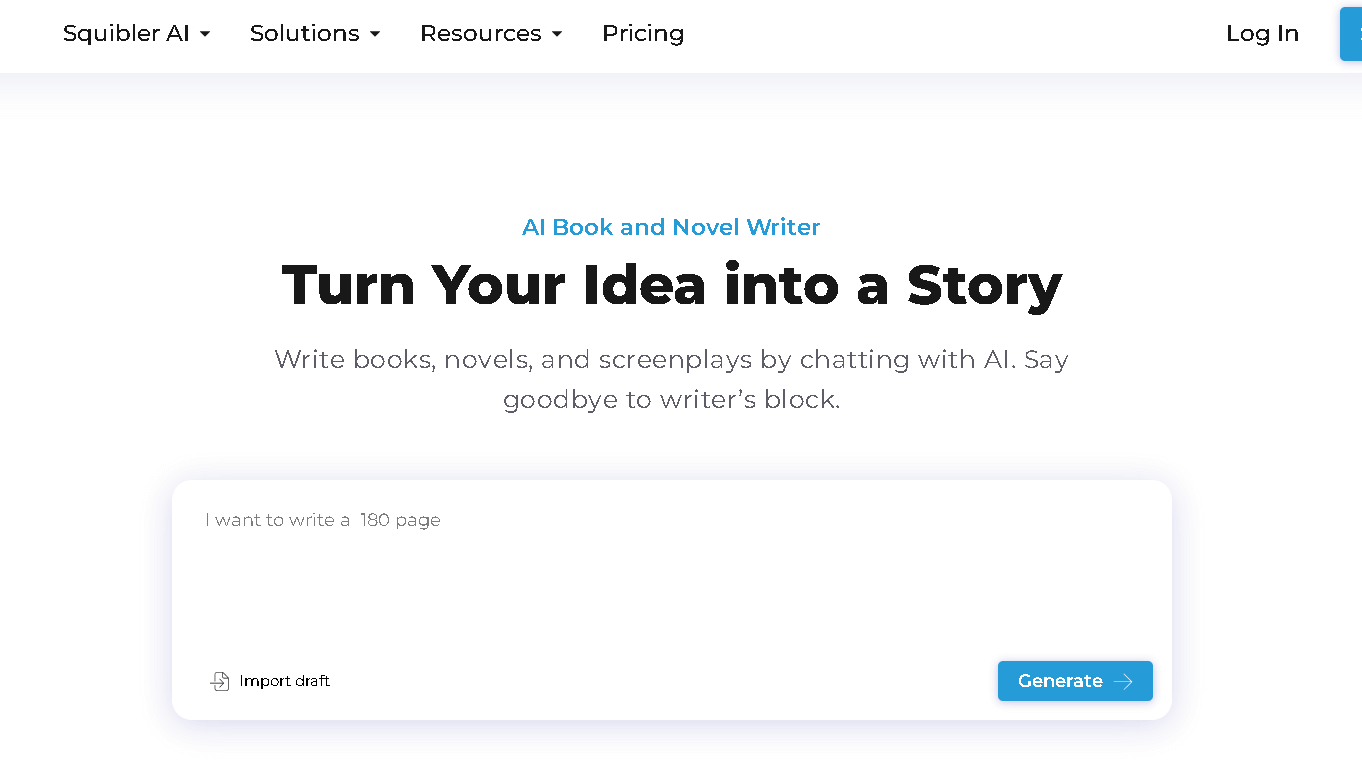Open the Resources dropdown menu
The width and height of the screenshot is (1362, 766).
(481, 34)
